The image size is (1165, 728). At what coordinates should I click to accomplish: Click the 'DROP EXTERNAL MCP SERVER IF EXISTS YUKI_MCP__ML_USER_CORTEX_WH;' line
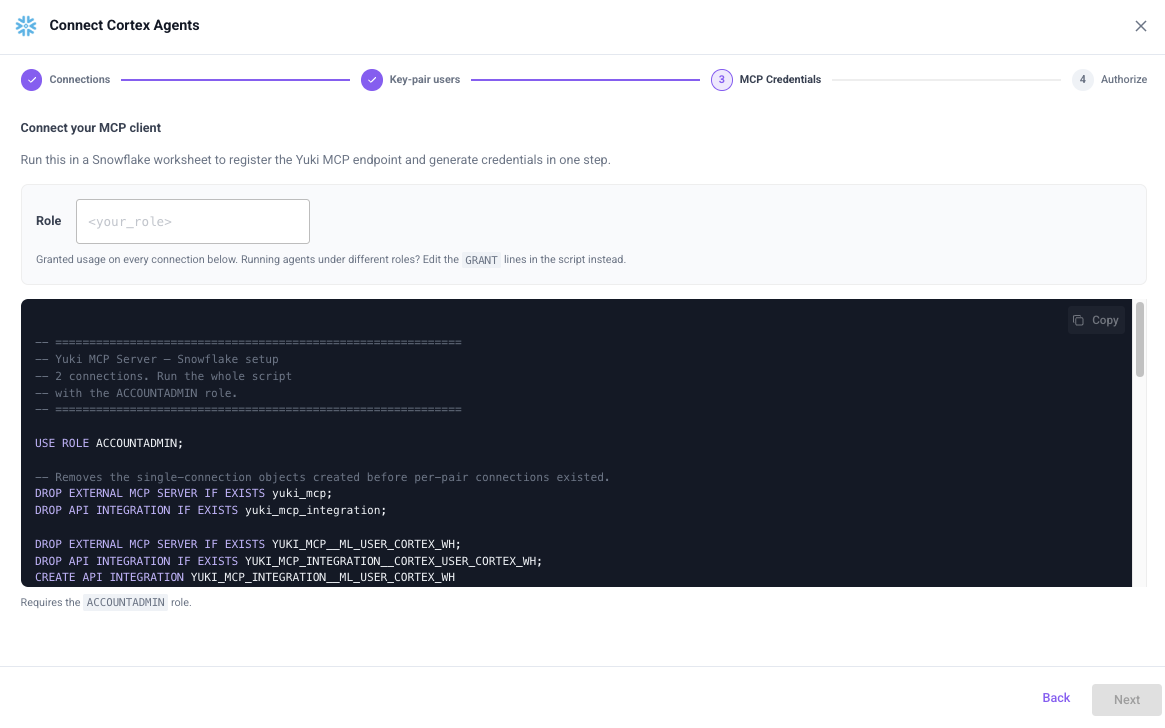[247, 544]
